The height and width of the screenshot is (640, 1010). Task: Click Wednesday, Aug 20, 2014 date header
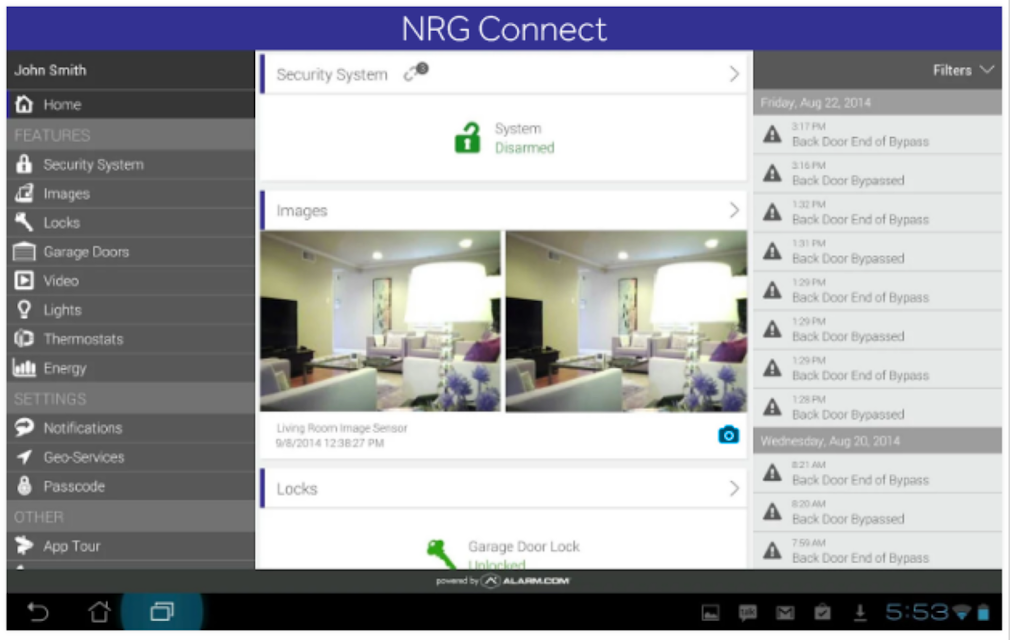(877, 441)
